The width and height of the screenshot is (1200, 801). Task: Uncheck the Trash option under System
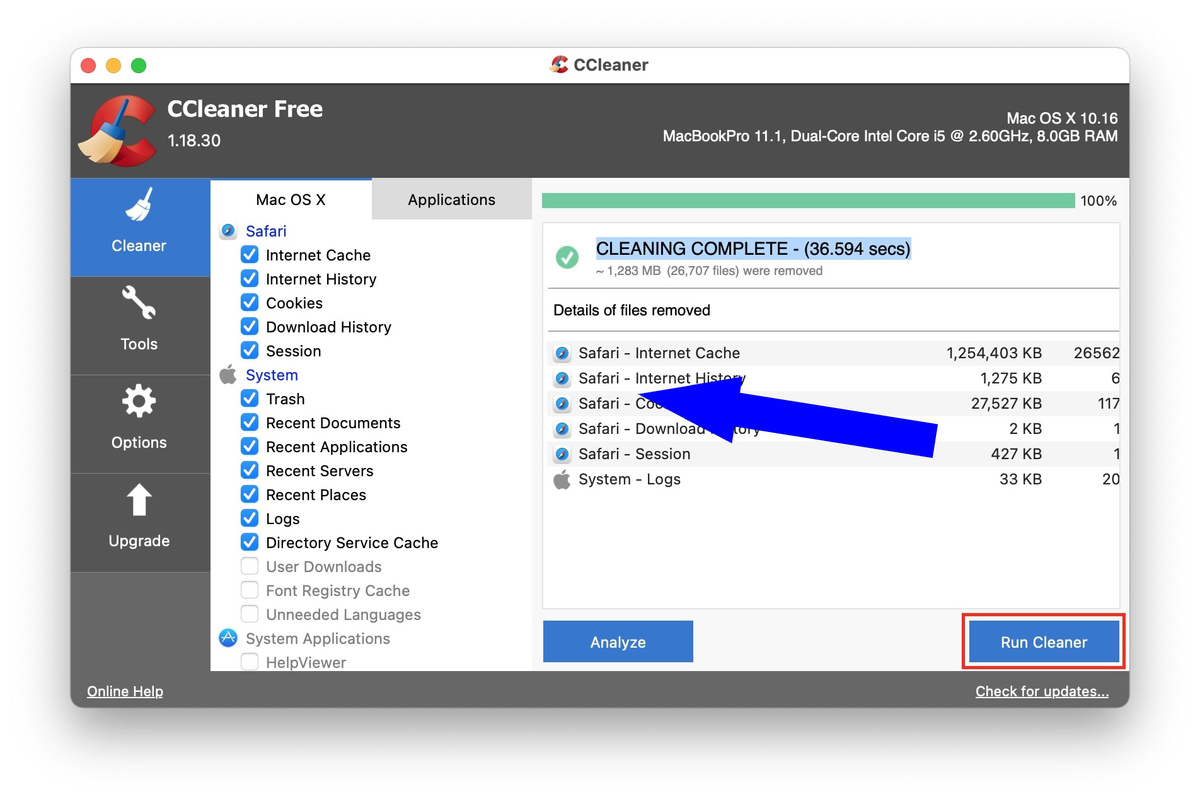(249, 399)
